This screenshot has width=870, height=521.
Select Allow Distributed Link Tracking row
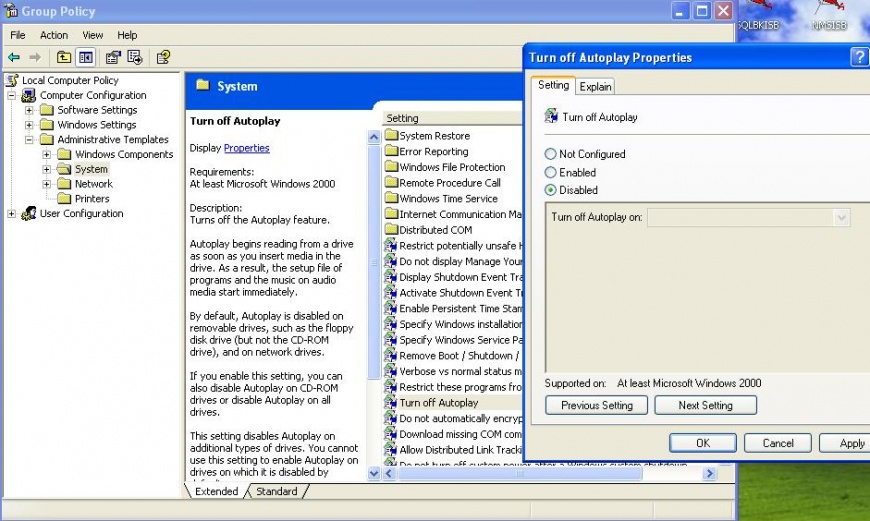(x=453, y=449)
